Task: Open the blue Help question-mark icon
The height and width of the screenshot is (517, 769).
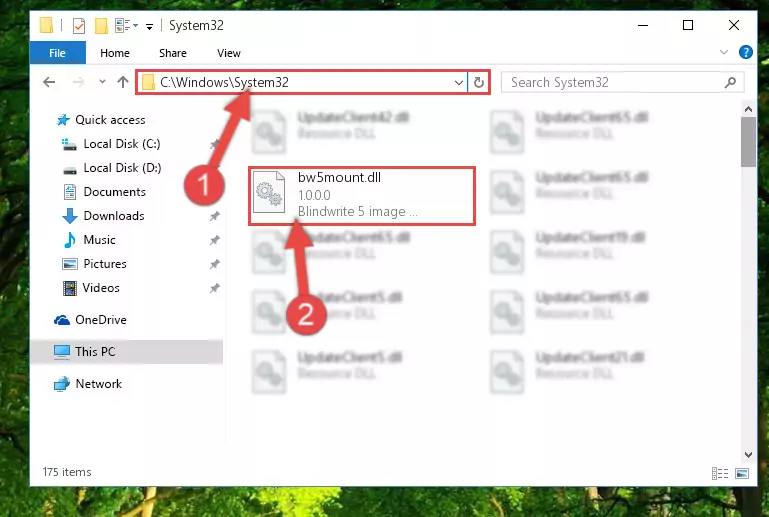Action: (x=745, y=52)
